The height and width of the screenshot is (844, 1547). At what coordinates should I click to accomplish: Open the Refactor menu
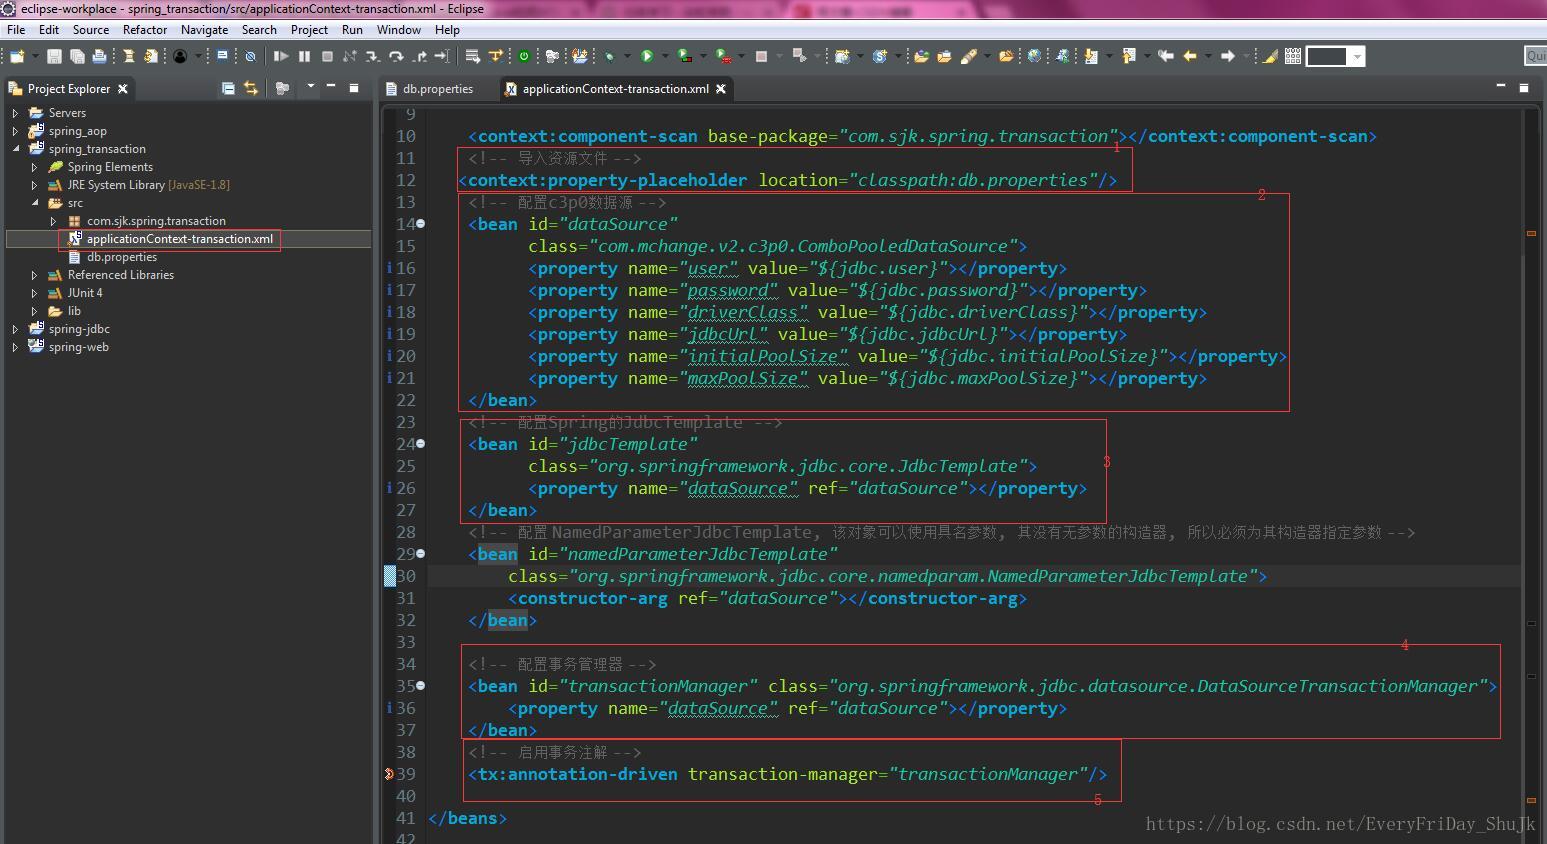(x=145, y=30)
